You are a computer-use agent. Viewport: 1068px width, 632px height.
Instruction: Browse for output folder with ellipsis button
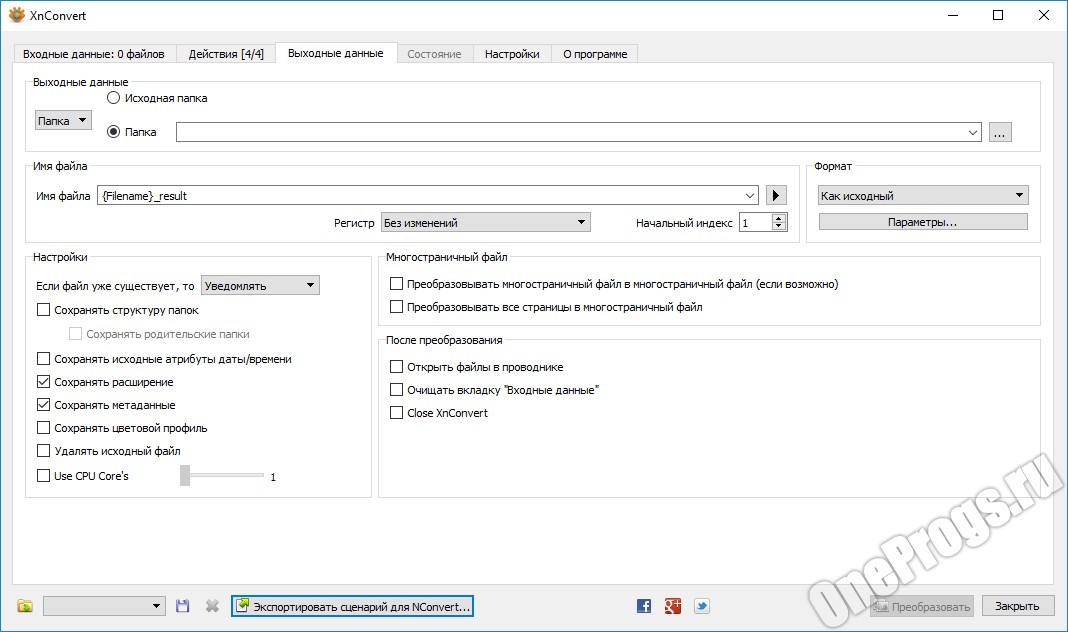click(999, 132)
